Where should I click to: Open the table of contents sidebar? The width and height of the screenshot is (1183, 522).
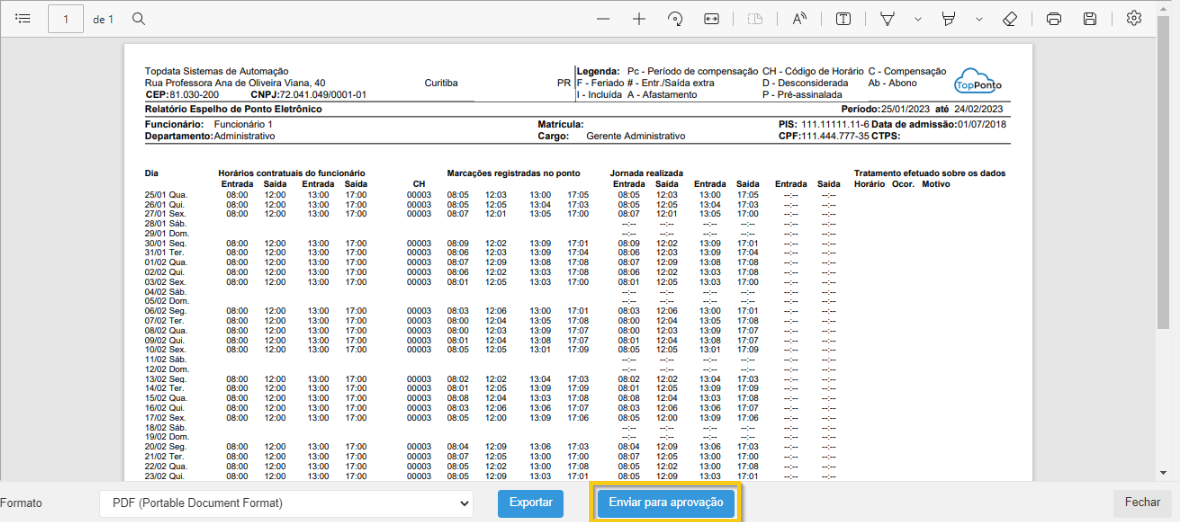coord(24,19)
